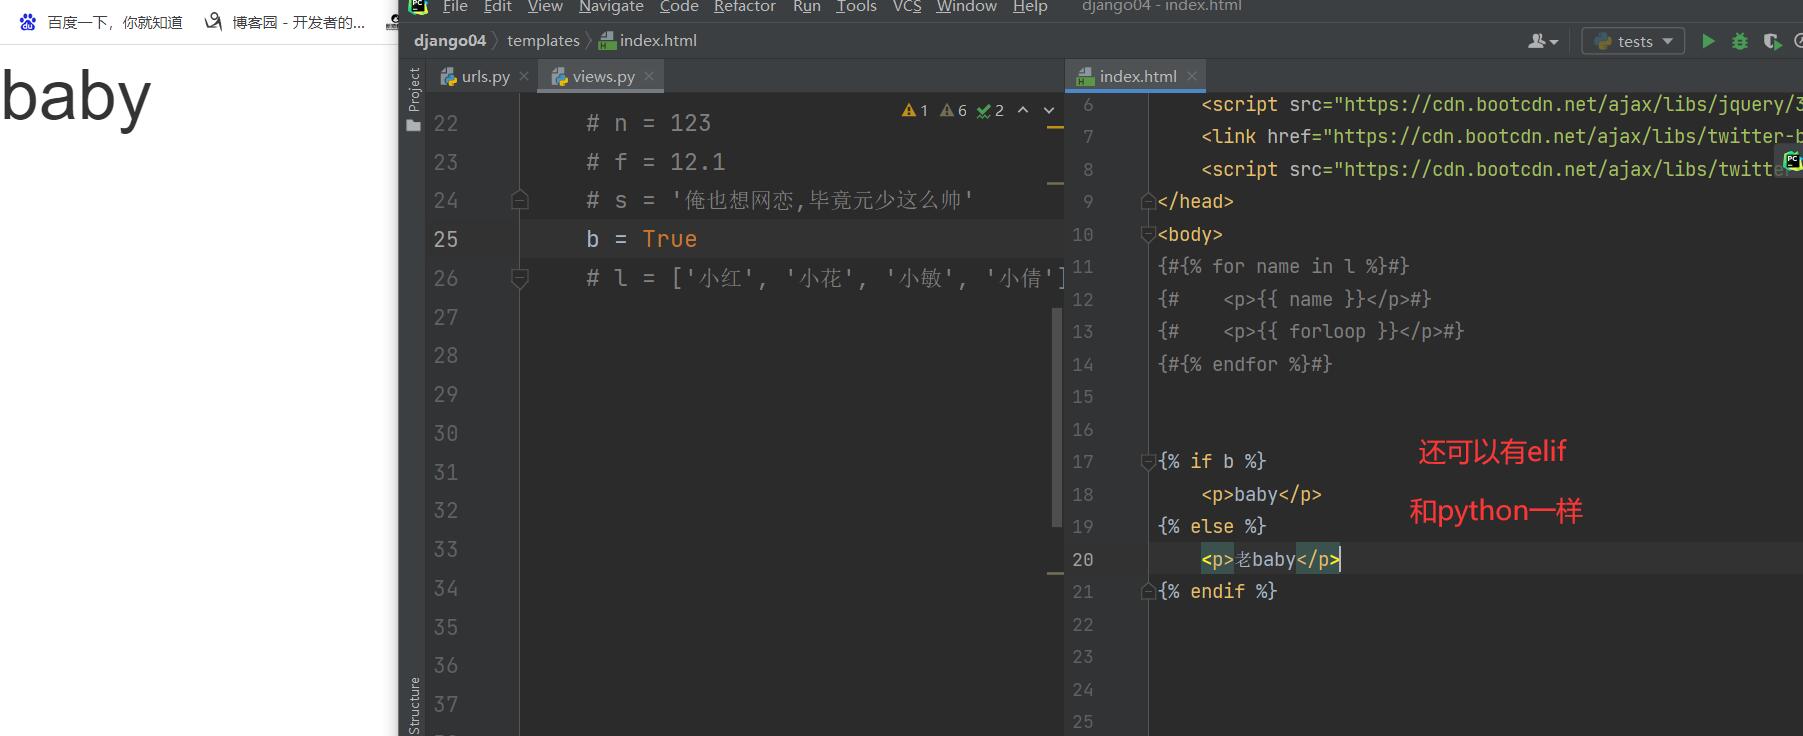Open the Window menu
1803x736 pixels.
[966, 6]
